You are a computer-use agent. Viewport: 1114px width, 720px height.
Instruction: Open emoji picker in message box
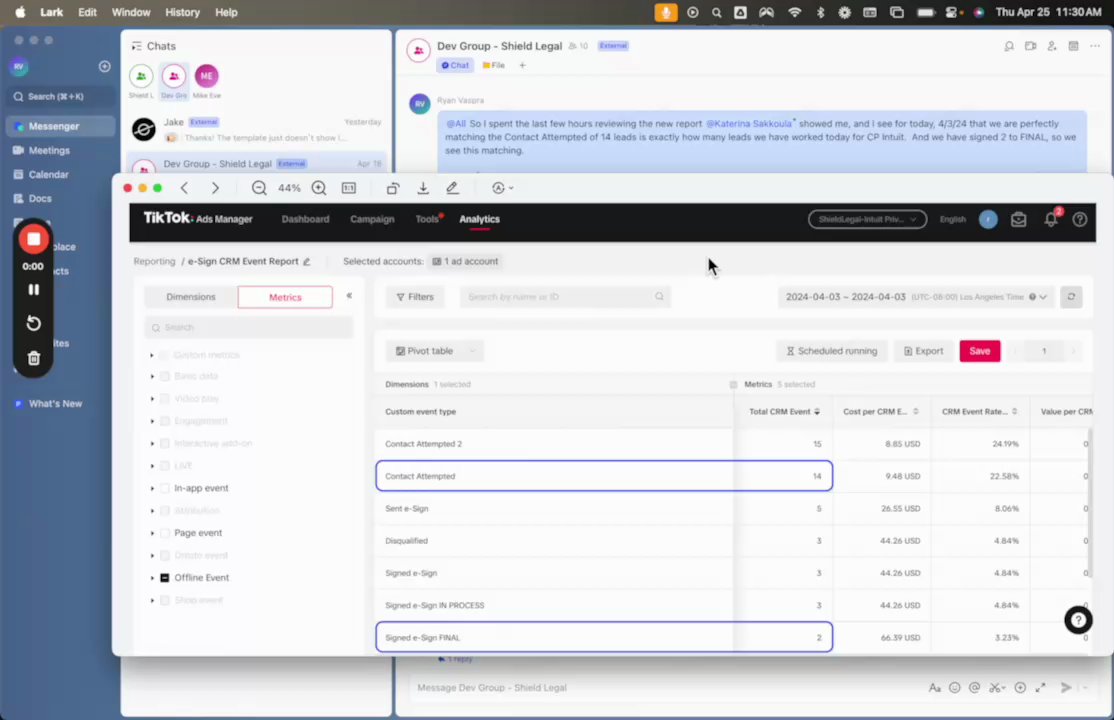[x=955, y=687]
